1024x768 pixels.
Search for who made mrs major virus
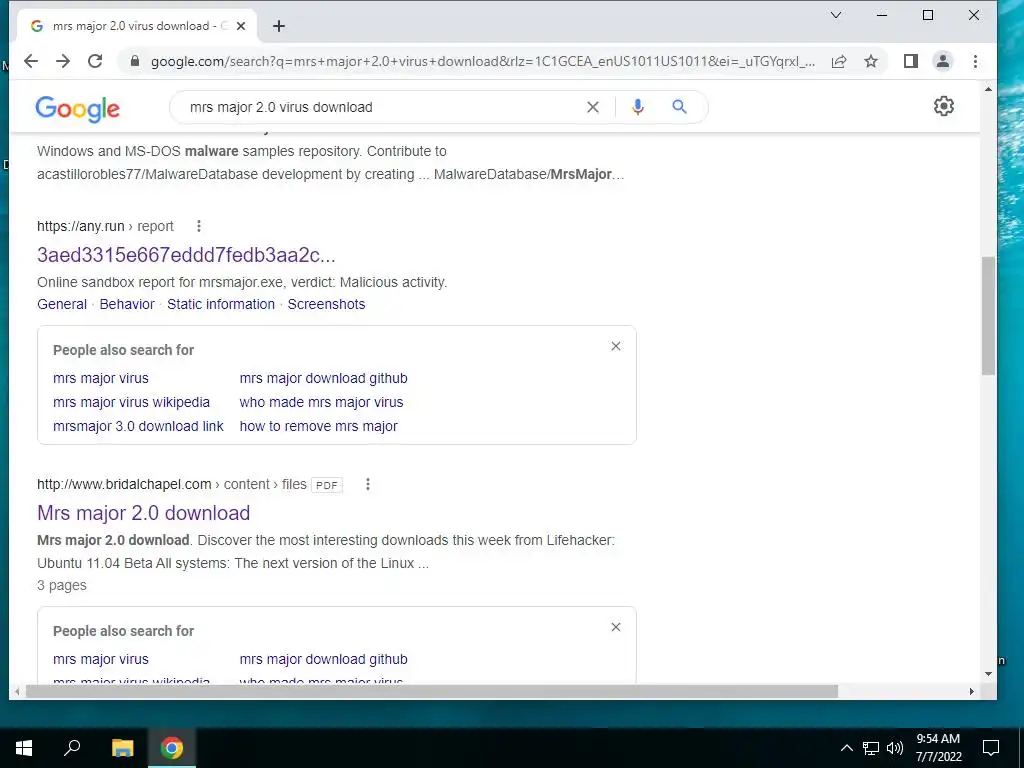(x=321, y=402)
